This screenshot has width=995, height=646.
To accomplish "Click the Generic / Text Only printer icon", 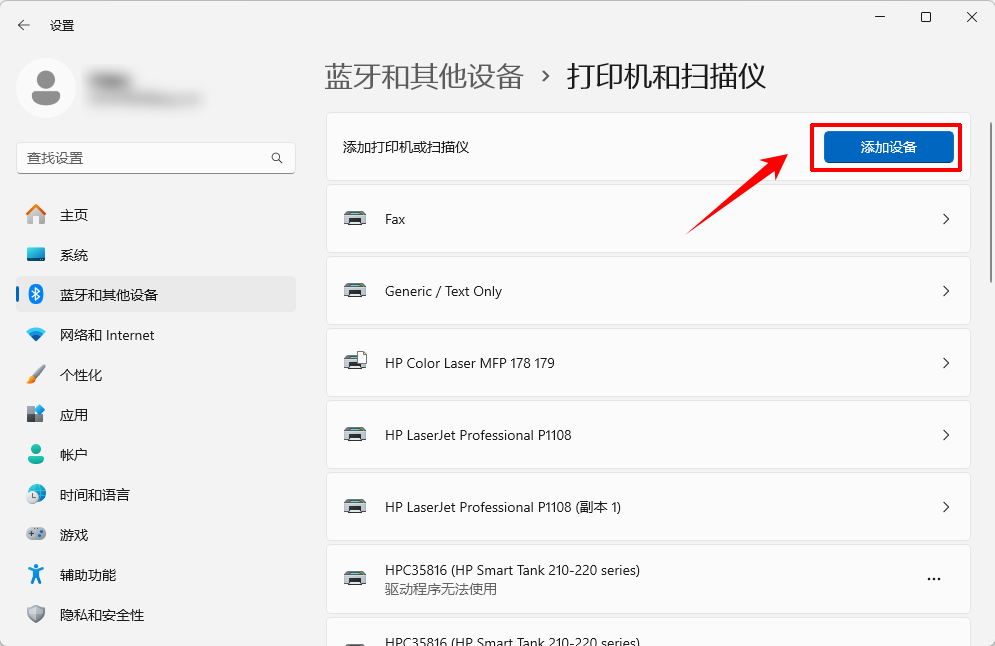I will (355, 291).
